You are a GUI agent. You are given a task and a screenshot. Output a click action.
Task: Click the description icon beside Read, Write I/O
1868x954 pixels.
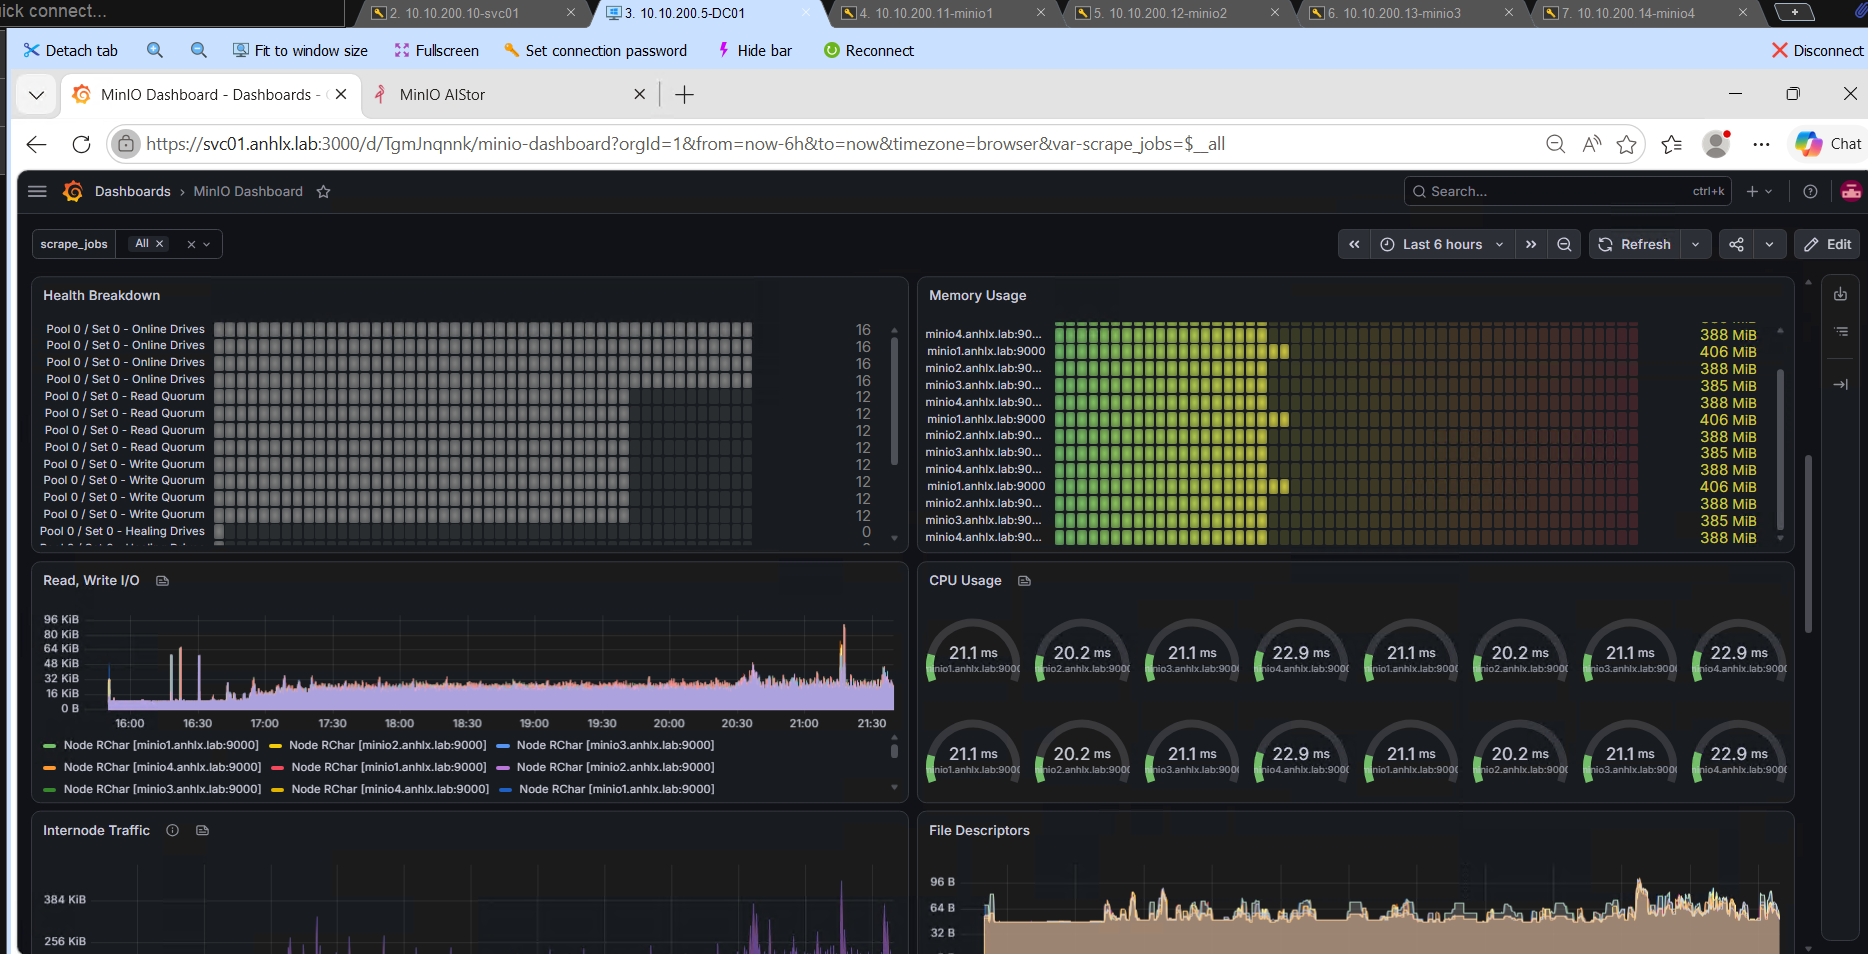coord(162,581)
